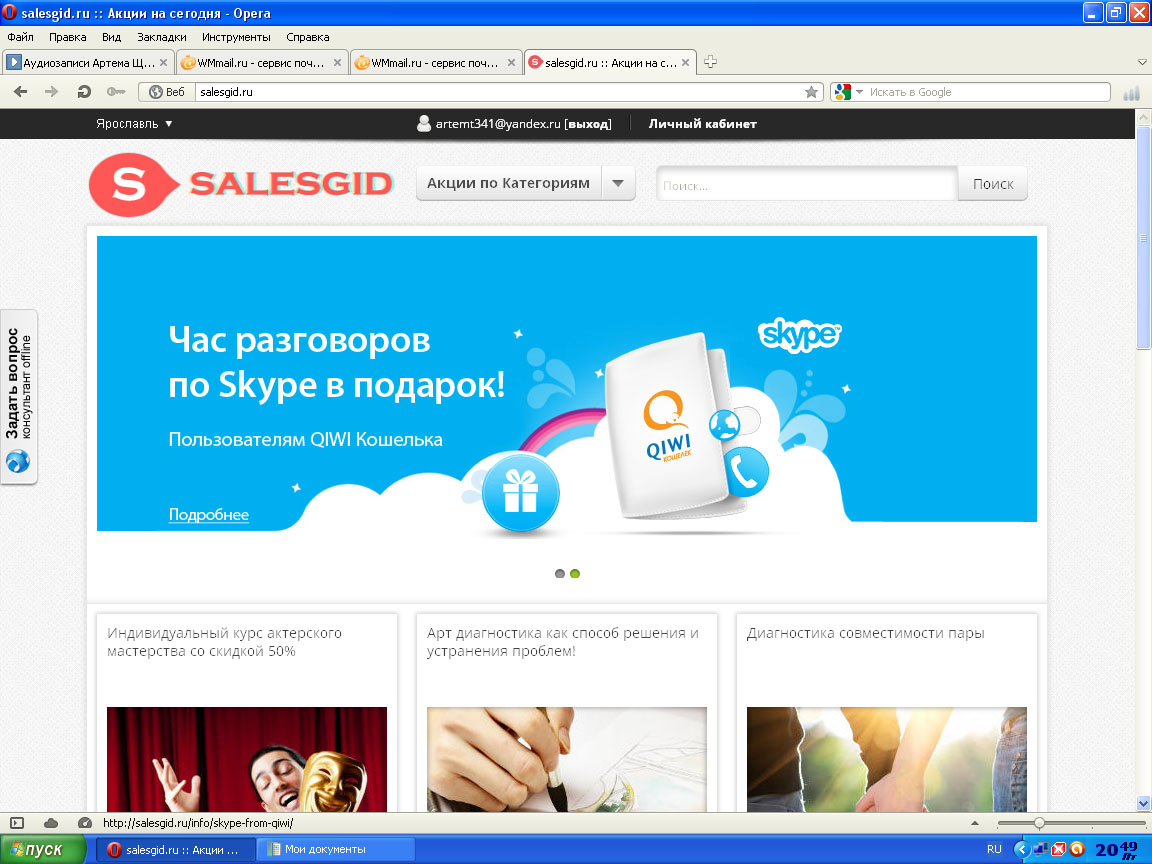1152x864 pixels.
Task: Expand the Ярославль city selector
Action: pyautogui.click(x=134, y=123)
